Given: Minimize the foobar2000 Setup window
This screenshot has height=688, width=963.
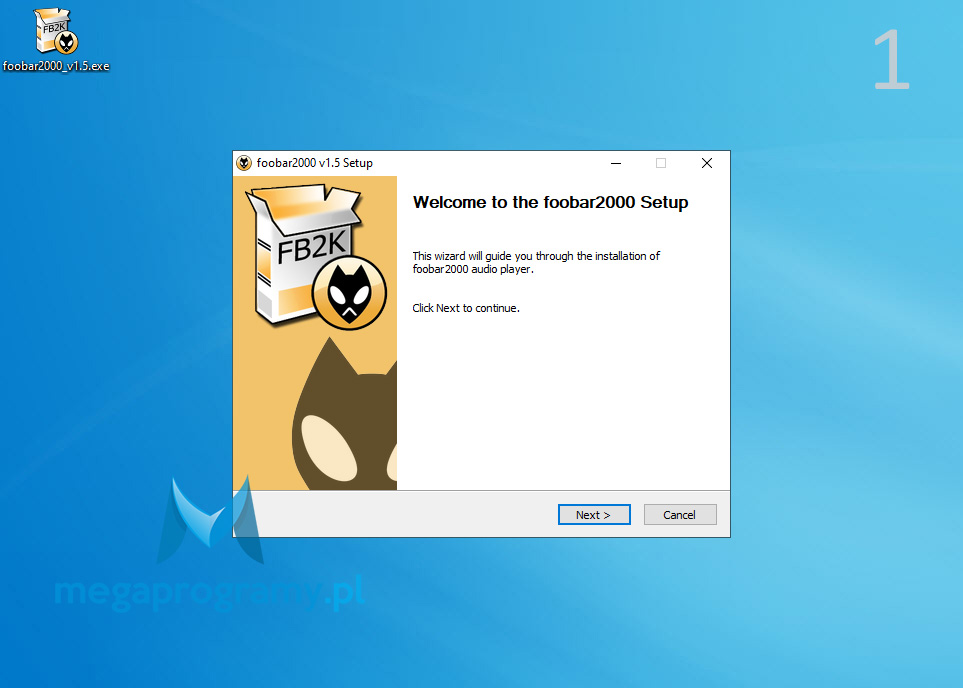Looking at the screenshot, I should (x=616, y=163).
